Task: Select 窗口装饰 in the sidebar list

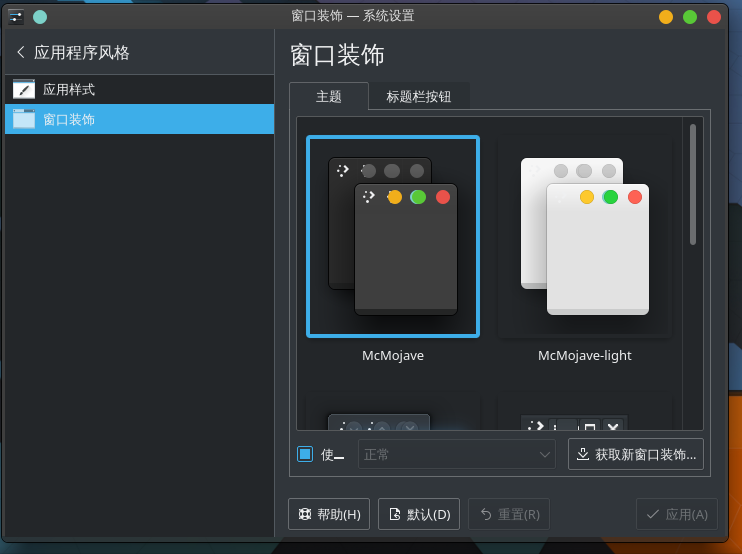Action: [140, 119]
